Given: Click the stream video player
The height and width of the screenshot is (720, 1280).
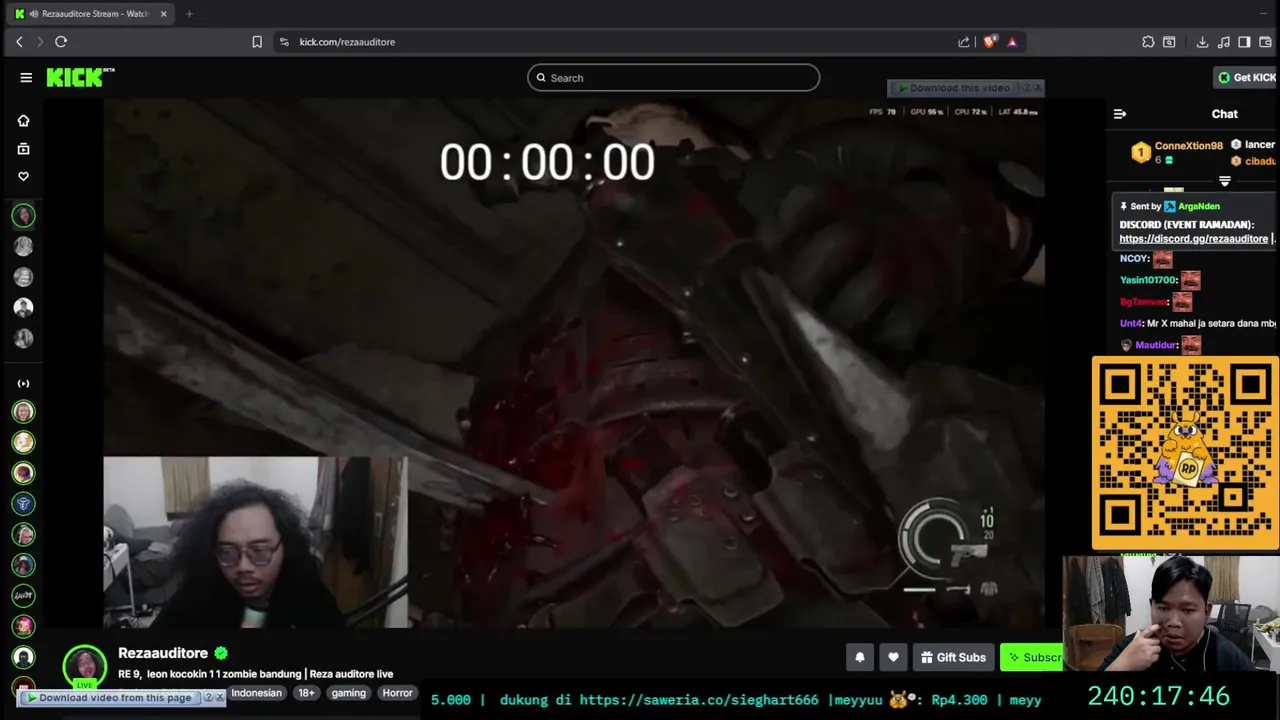Looking at the screenshot, I should tap(574, 363).
